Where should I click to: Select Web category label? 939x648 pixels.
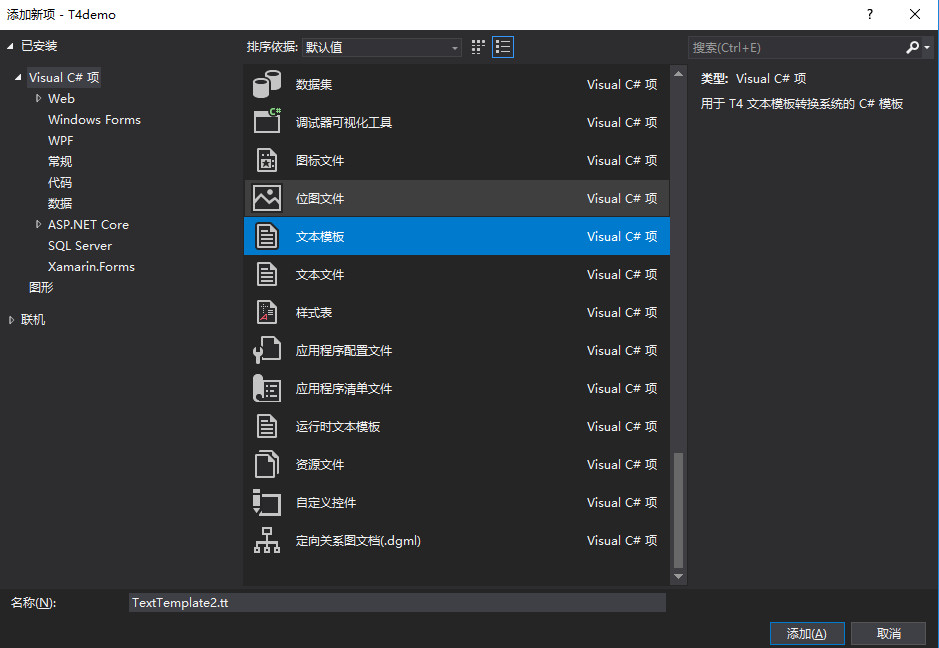click(x=61, y=98)
